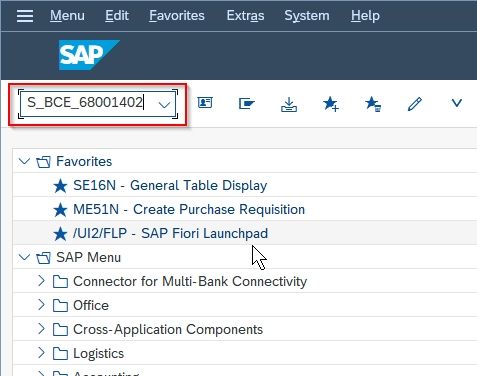Open the Edit menu
The image size is (477, 376).
[117, 16]
